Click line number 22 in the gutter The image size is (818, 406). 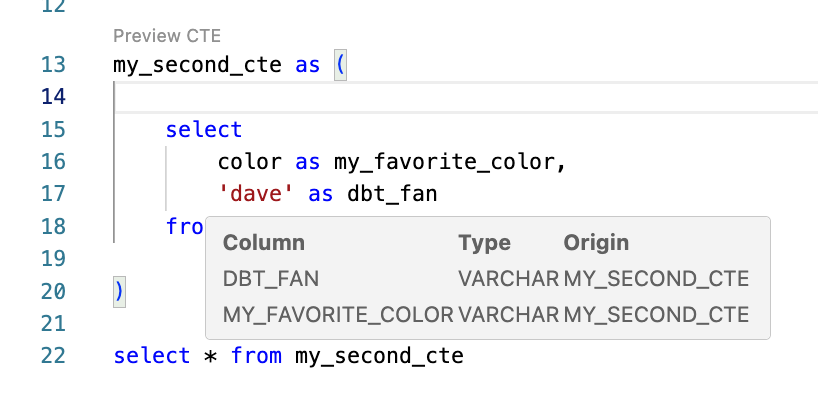[x=53, y=356]
